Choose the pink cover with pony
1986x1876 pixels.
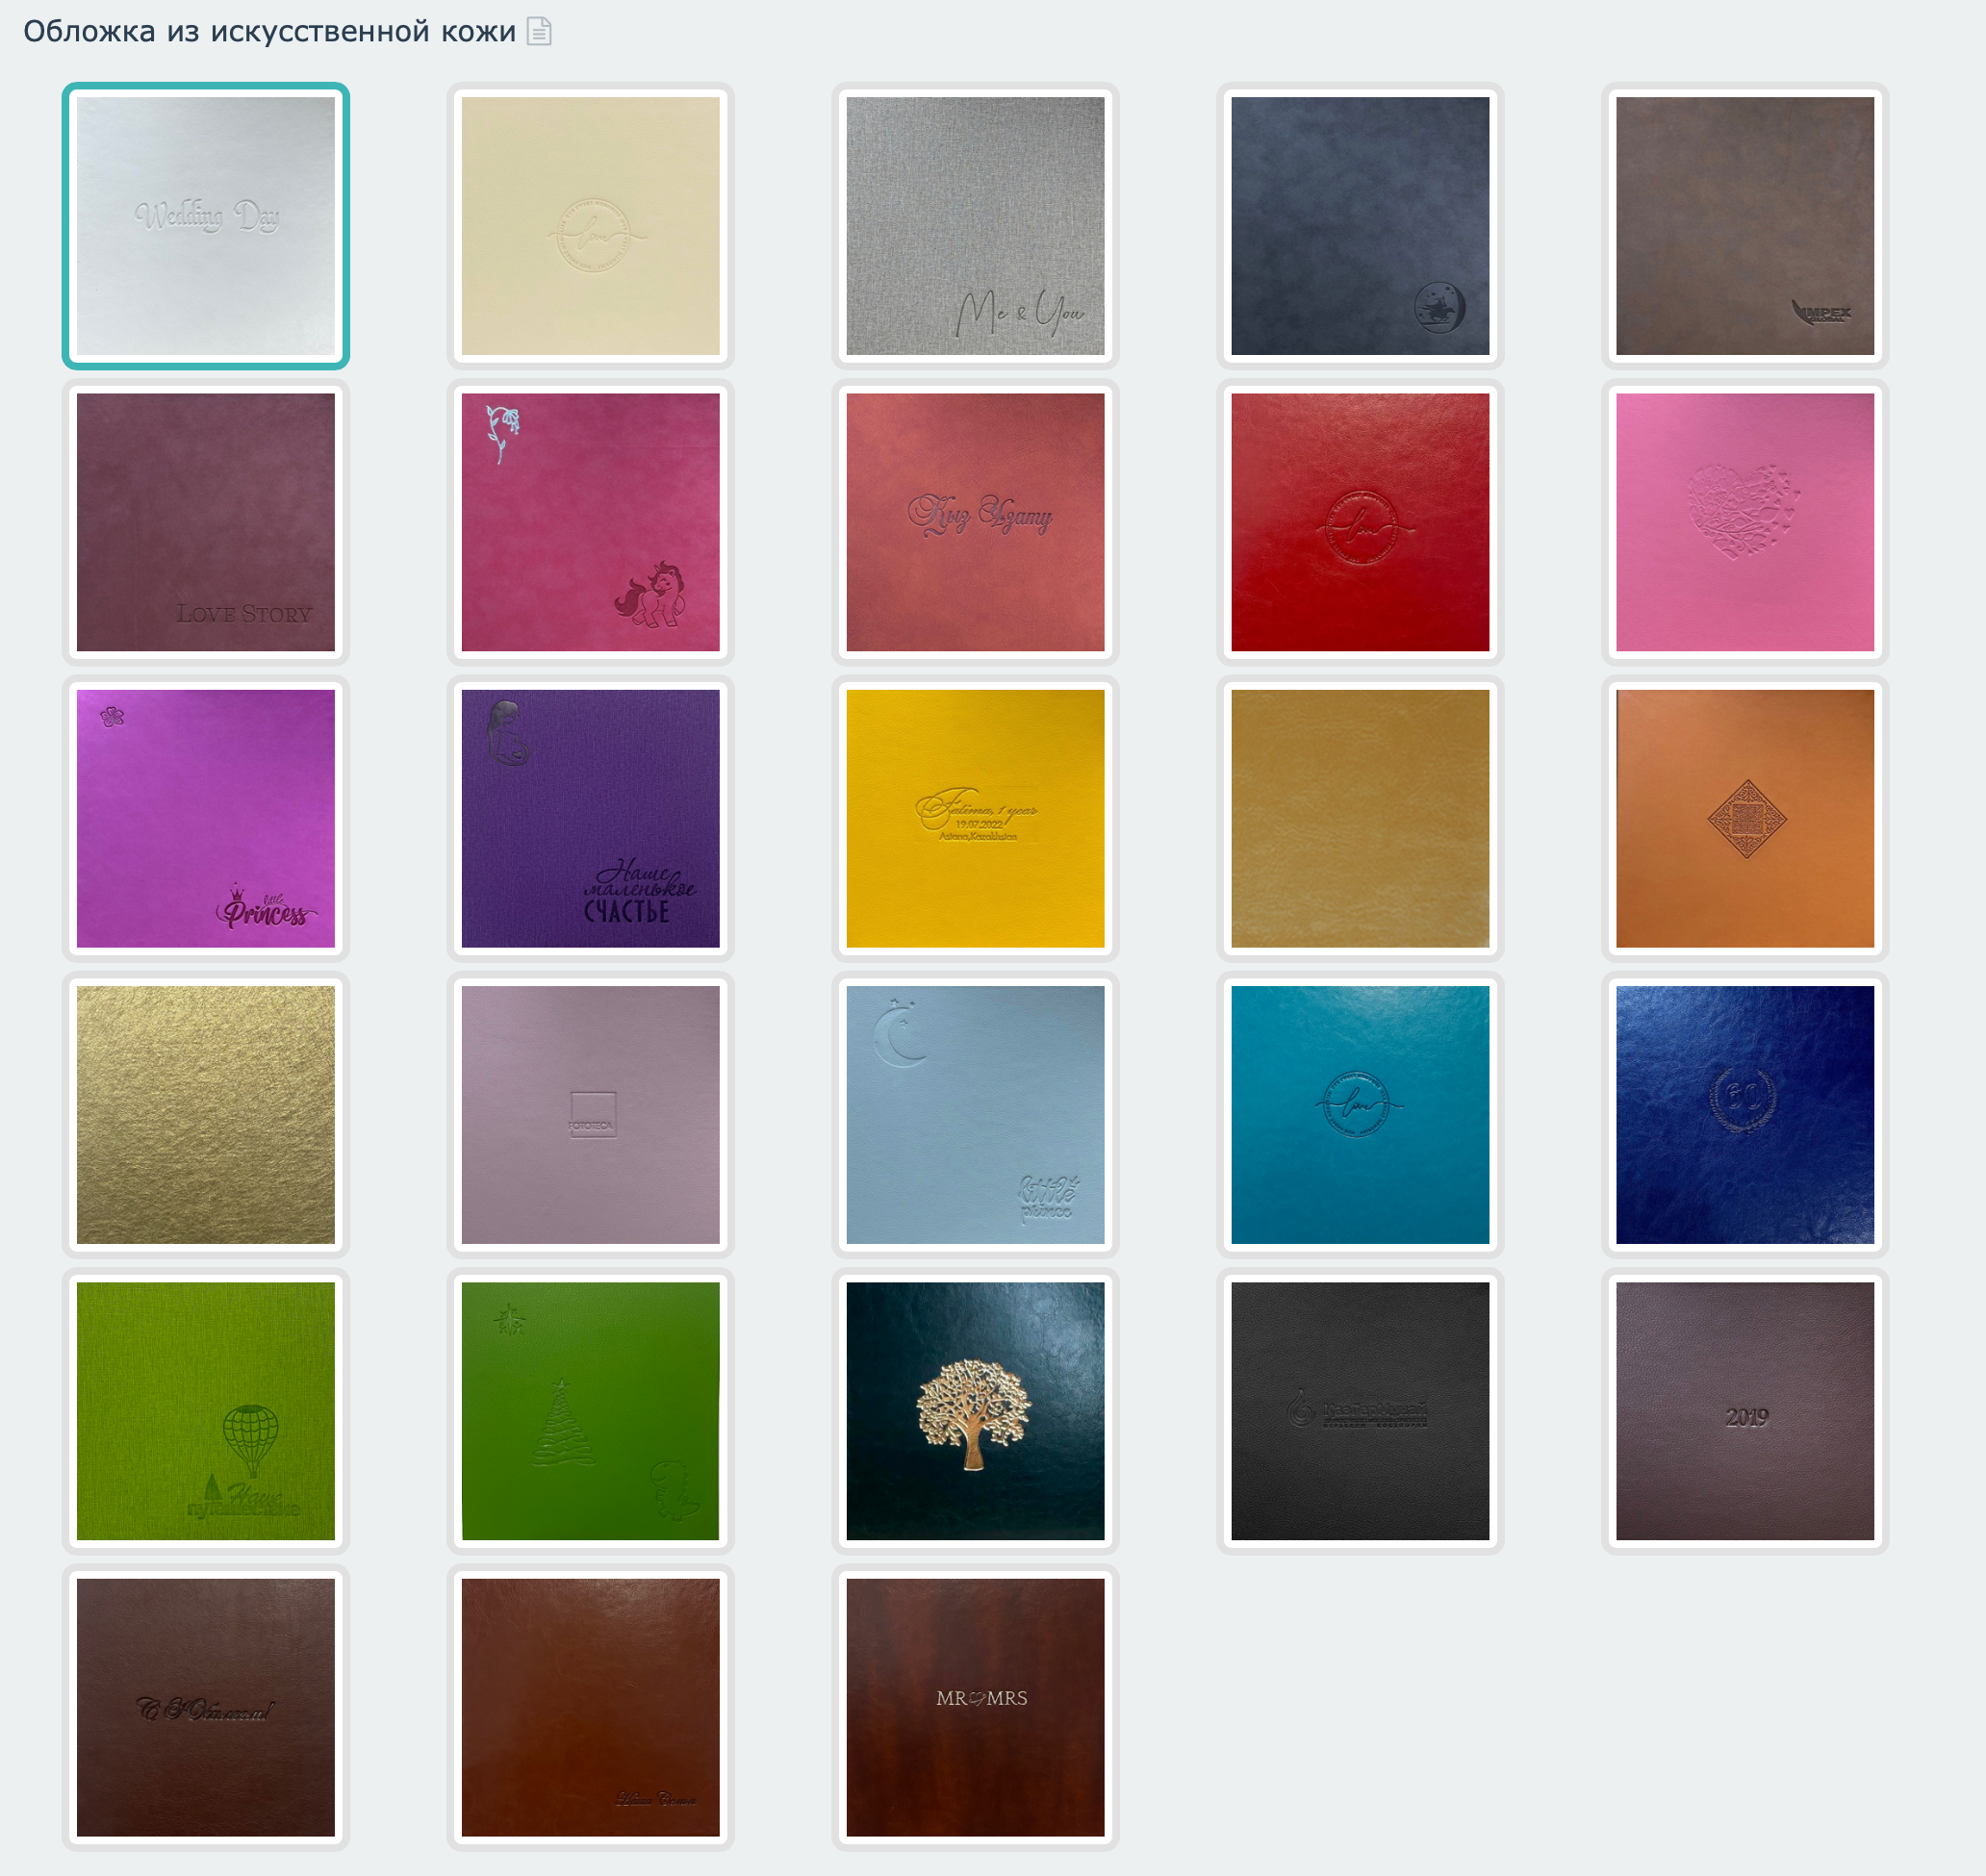[590, 522]
